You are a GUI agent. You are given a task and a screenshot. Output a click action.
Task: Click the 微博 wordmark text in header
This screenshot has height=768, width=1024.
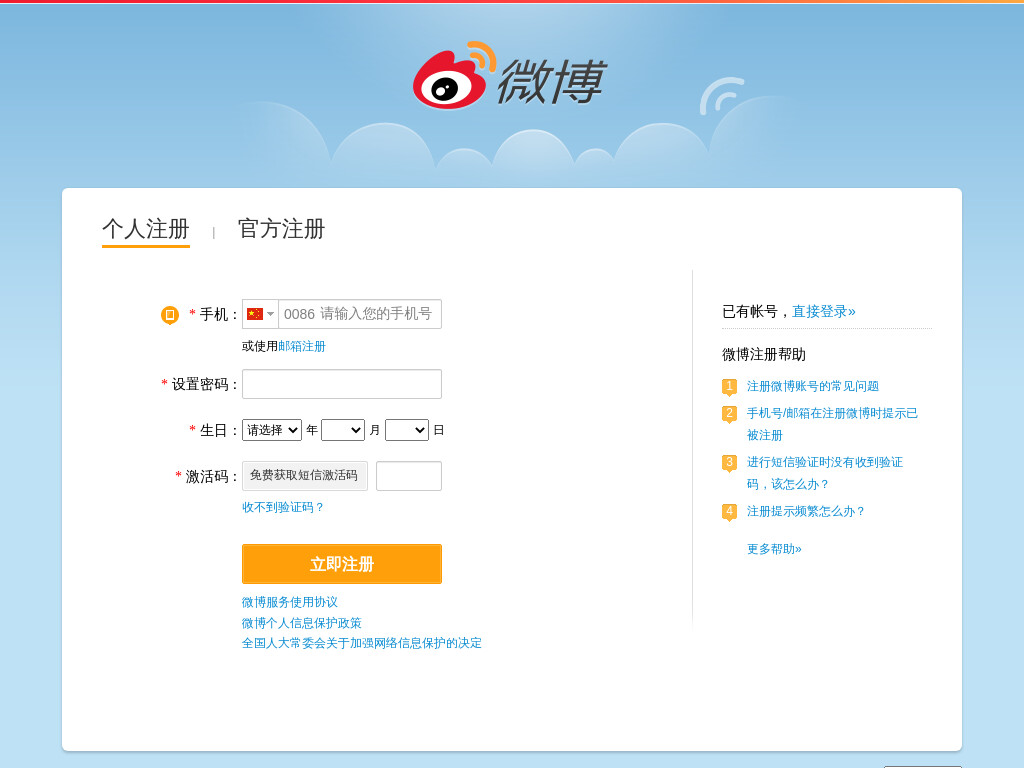[x=552, y=81]
